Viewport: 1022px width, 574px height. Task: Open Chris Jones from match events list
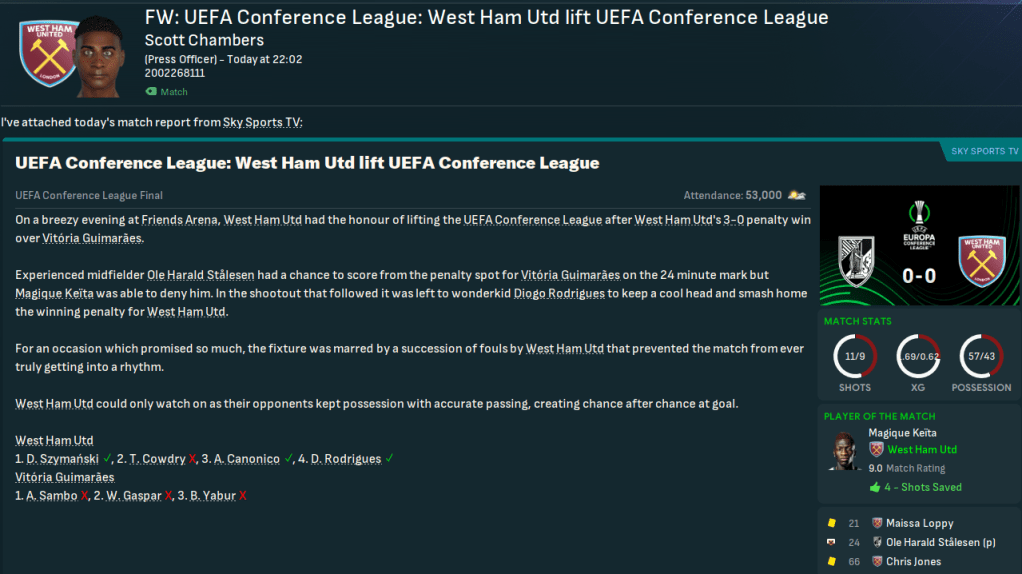913,562
